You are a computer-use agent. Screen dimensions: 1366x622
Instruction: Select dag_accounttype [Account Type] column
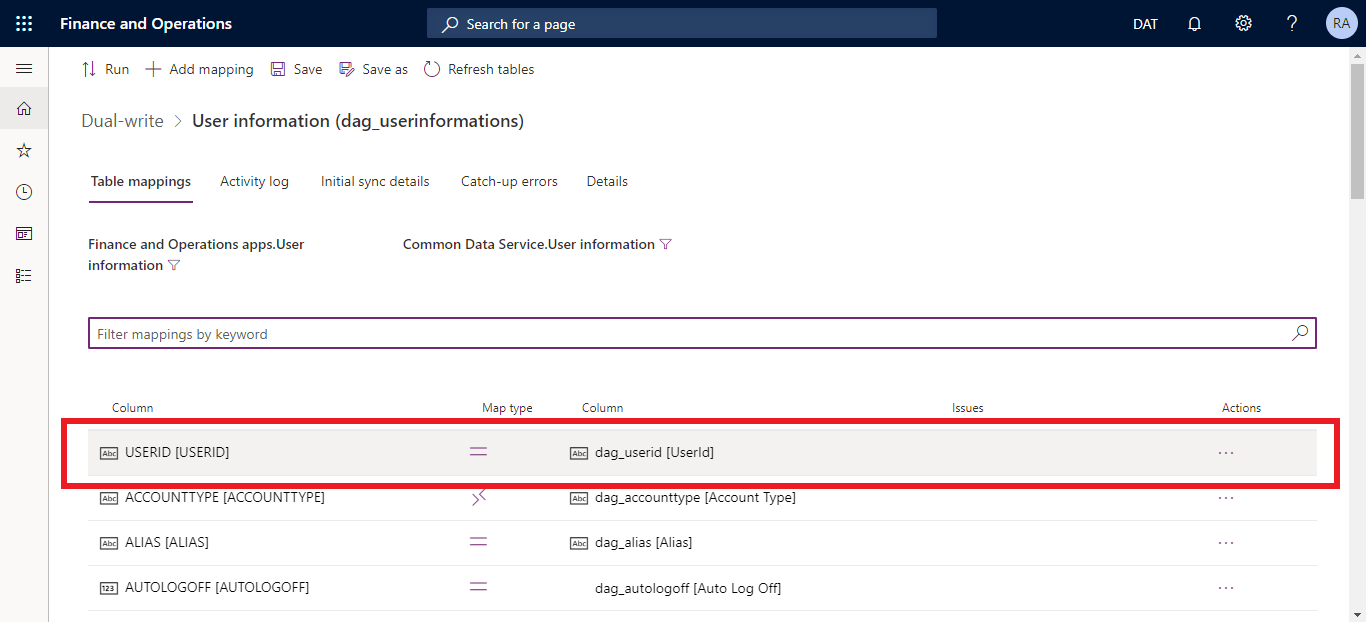pyautogui.click(x=695, y=497)
